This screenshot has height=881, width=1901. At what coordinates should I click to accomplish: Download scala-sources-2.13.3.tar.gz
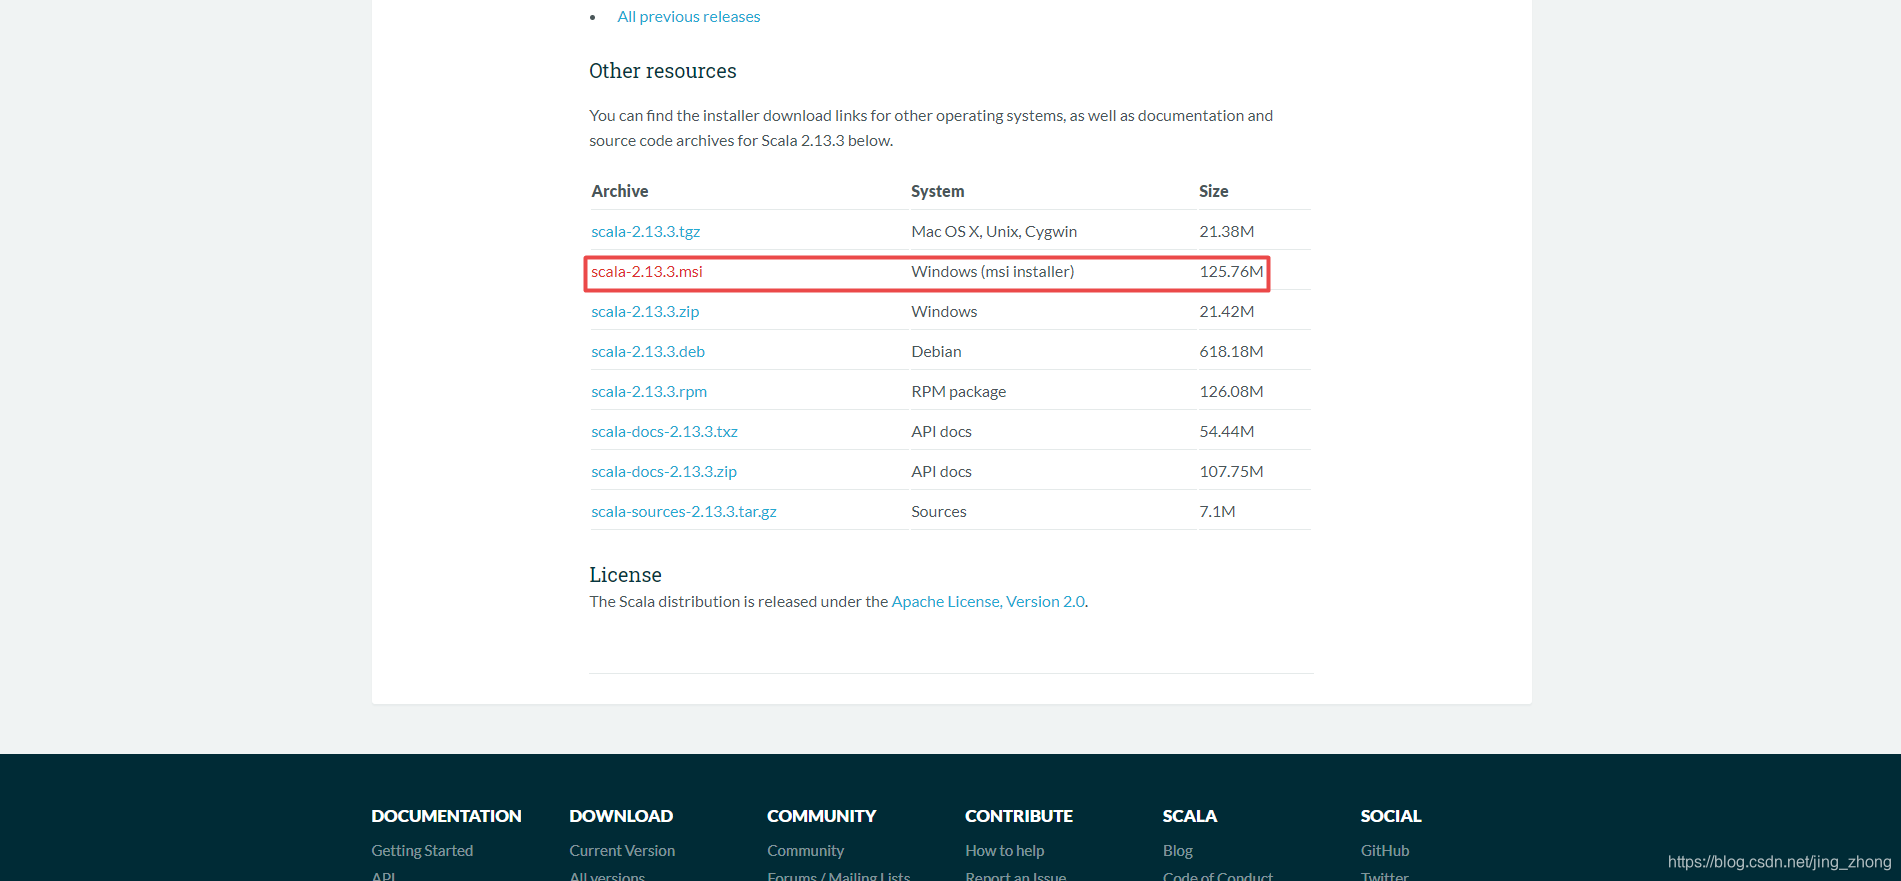point(684,511)
